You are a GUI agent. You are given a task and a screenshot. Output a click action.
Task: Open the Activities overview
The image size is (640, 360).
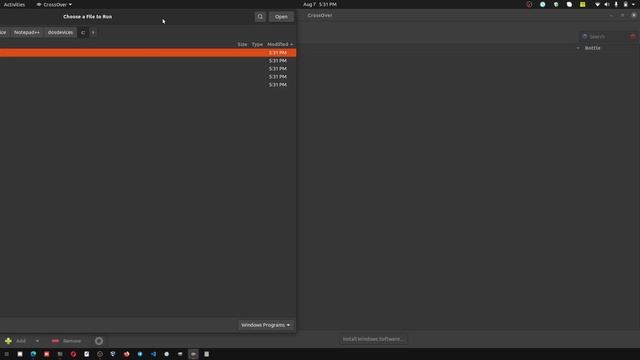coord(14,4)
